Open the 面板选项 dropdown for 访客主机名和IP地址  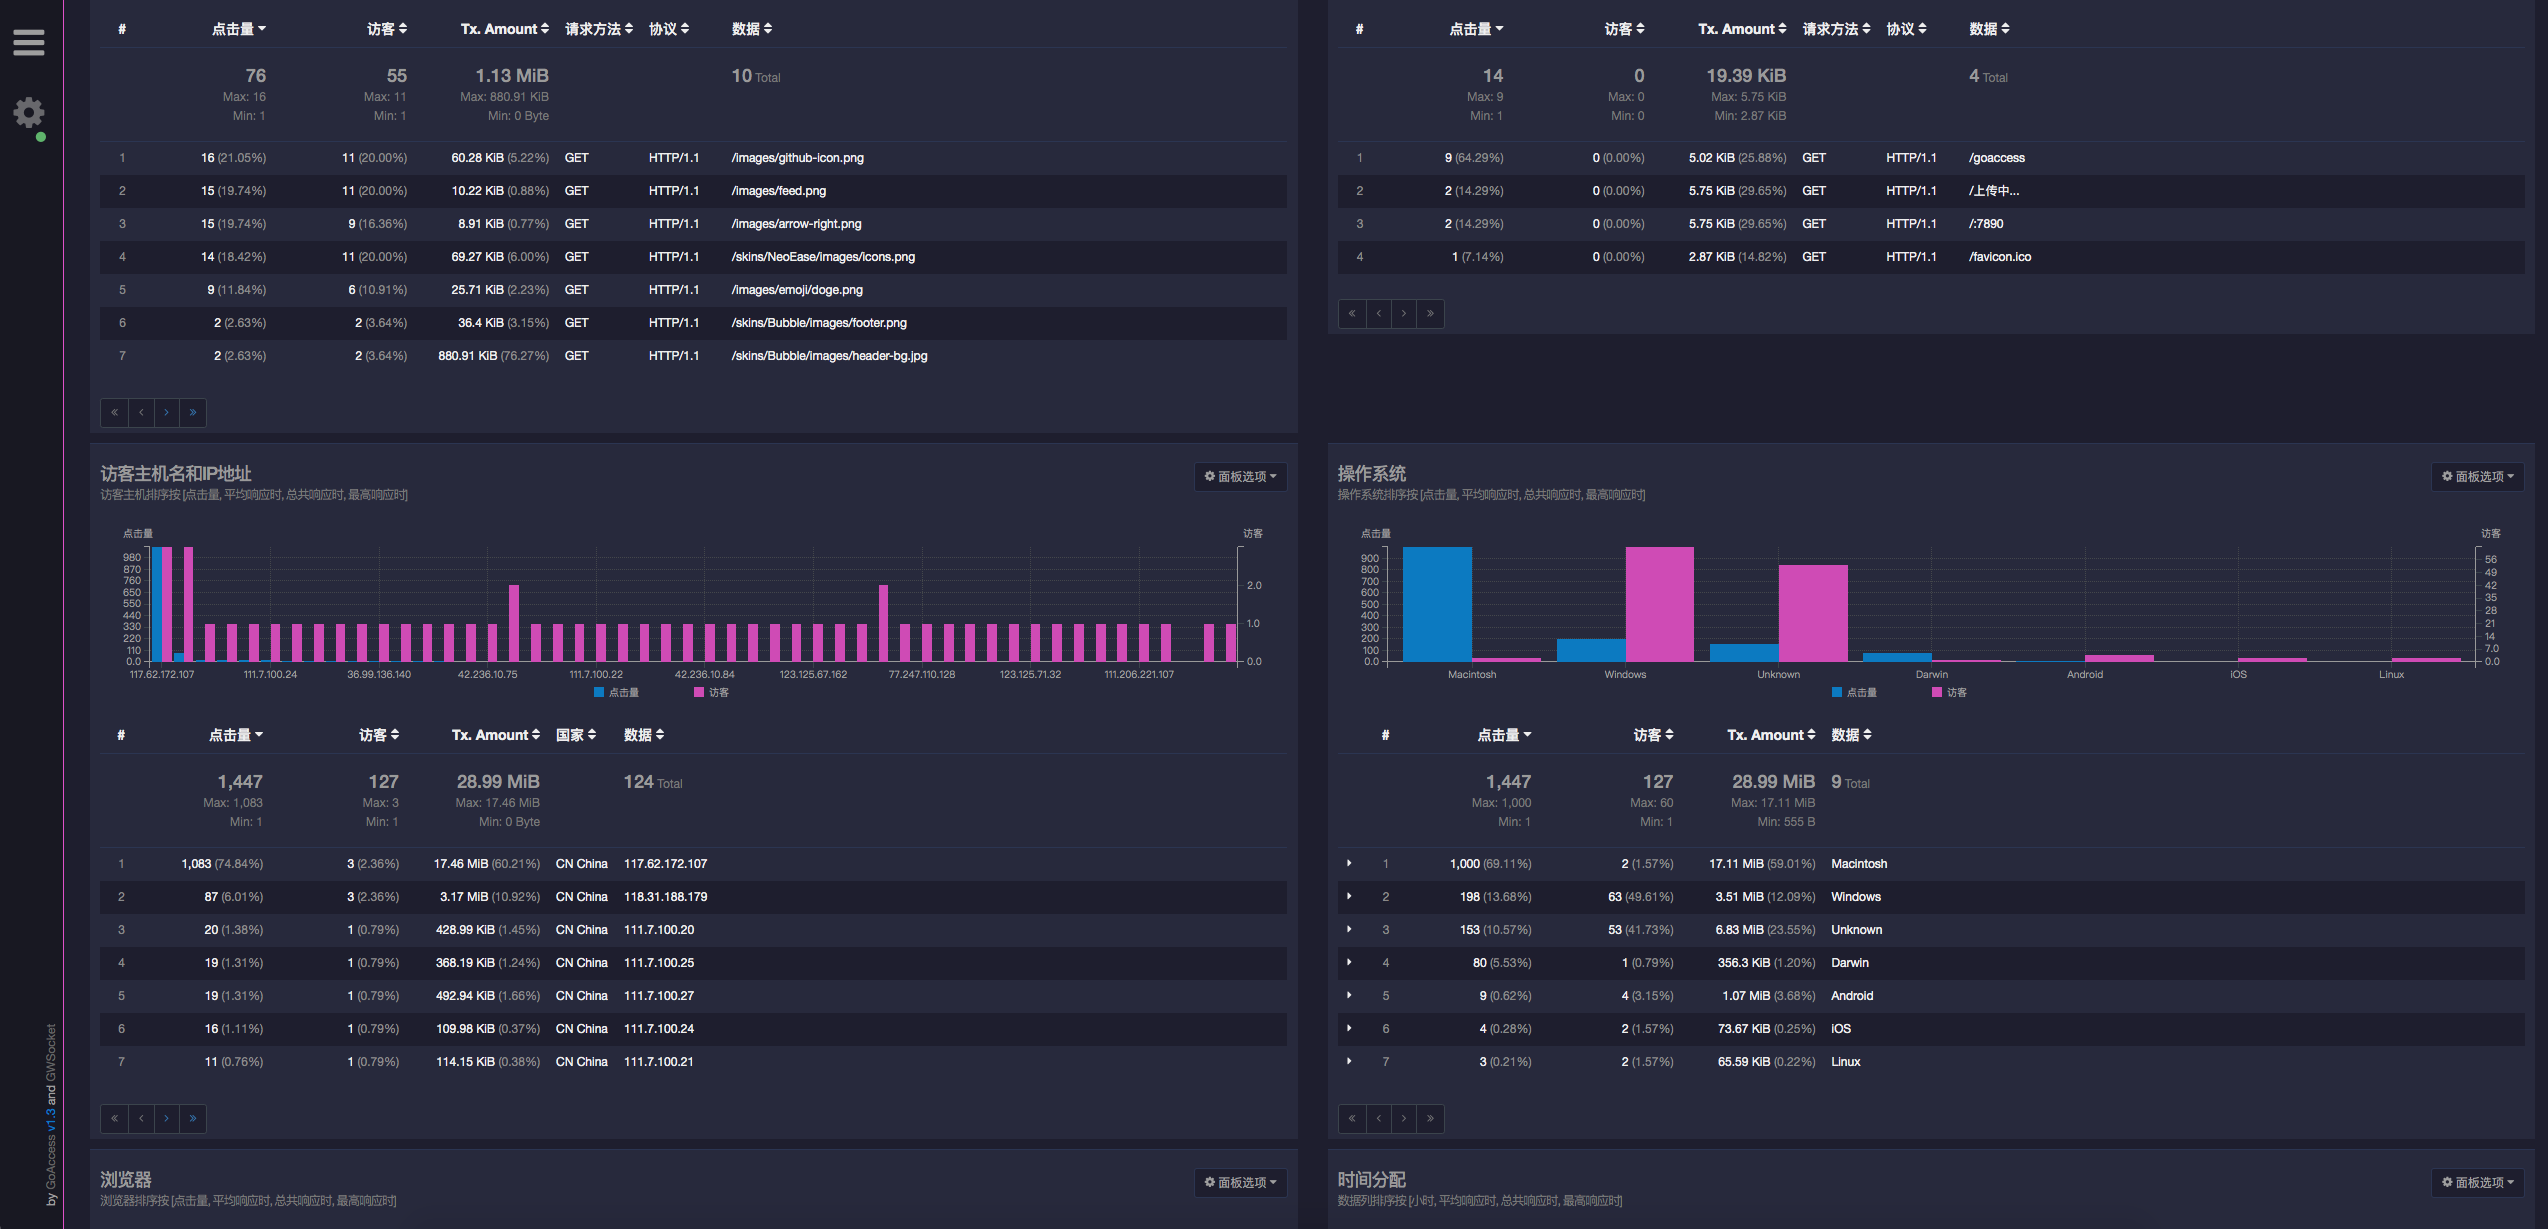[x=1240, y=477]
